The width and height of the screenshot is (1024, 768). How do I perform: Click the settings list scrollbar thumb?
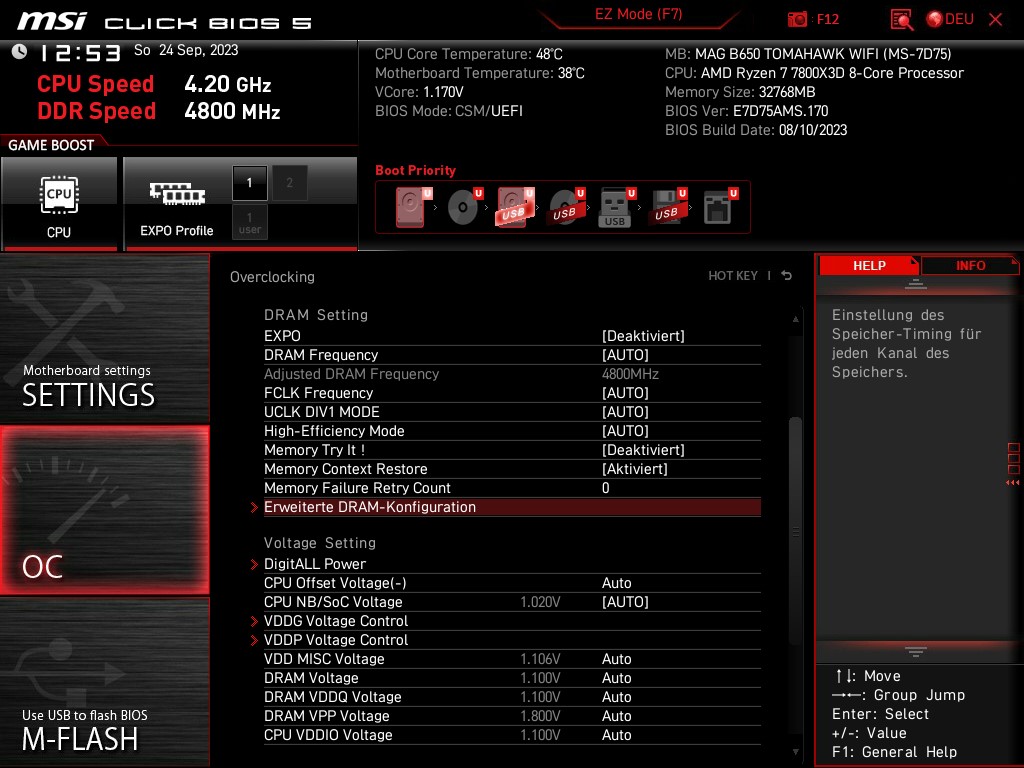click(795, 532)
